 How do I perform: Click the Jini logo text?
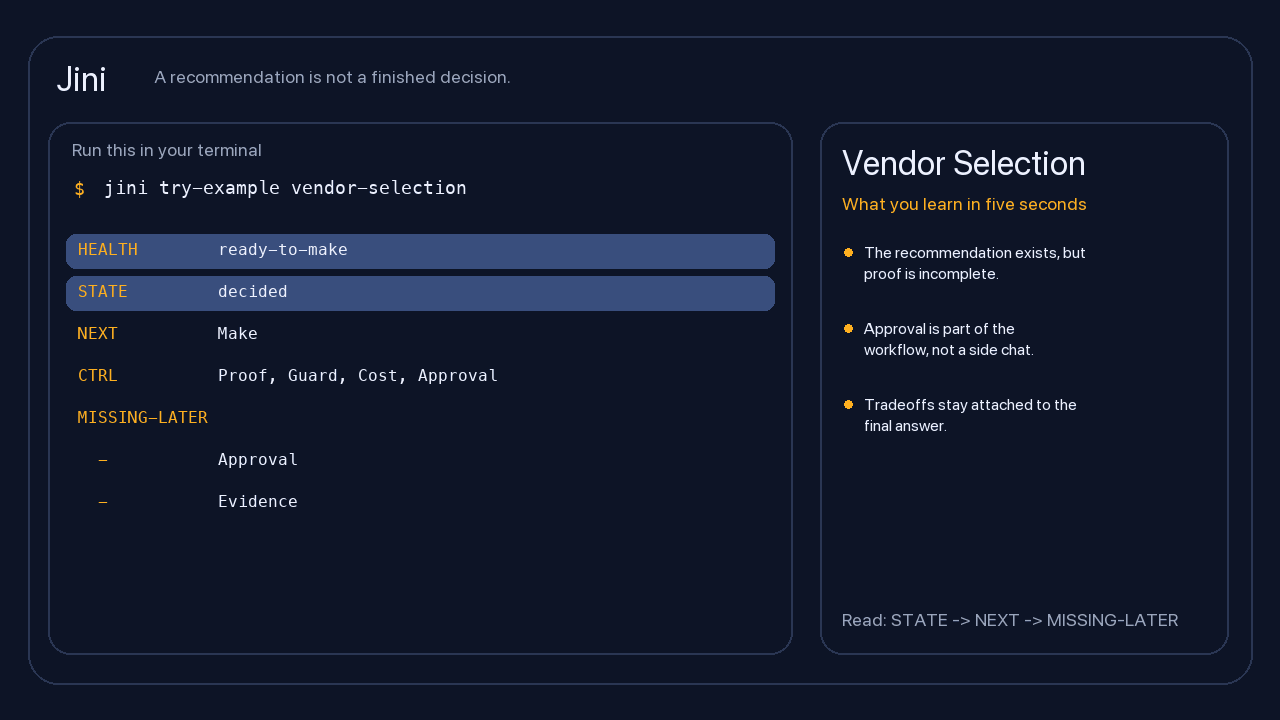81,79
